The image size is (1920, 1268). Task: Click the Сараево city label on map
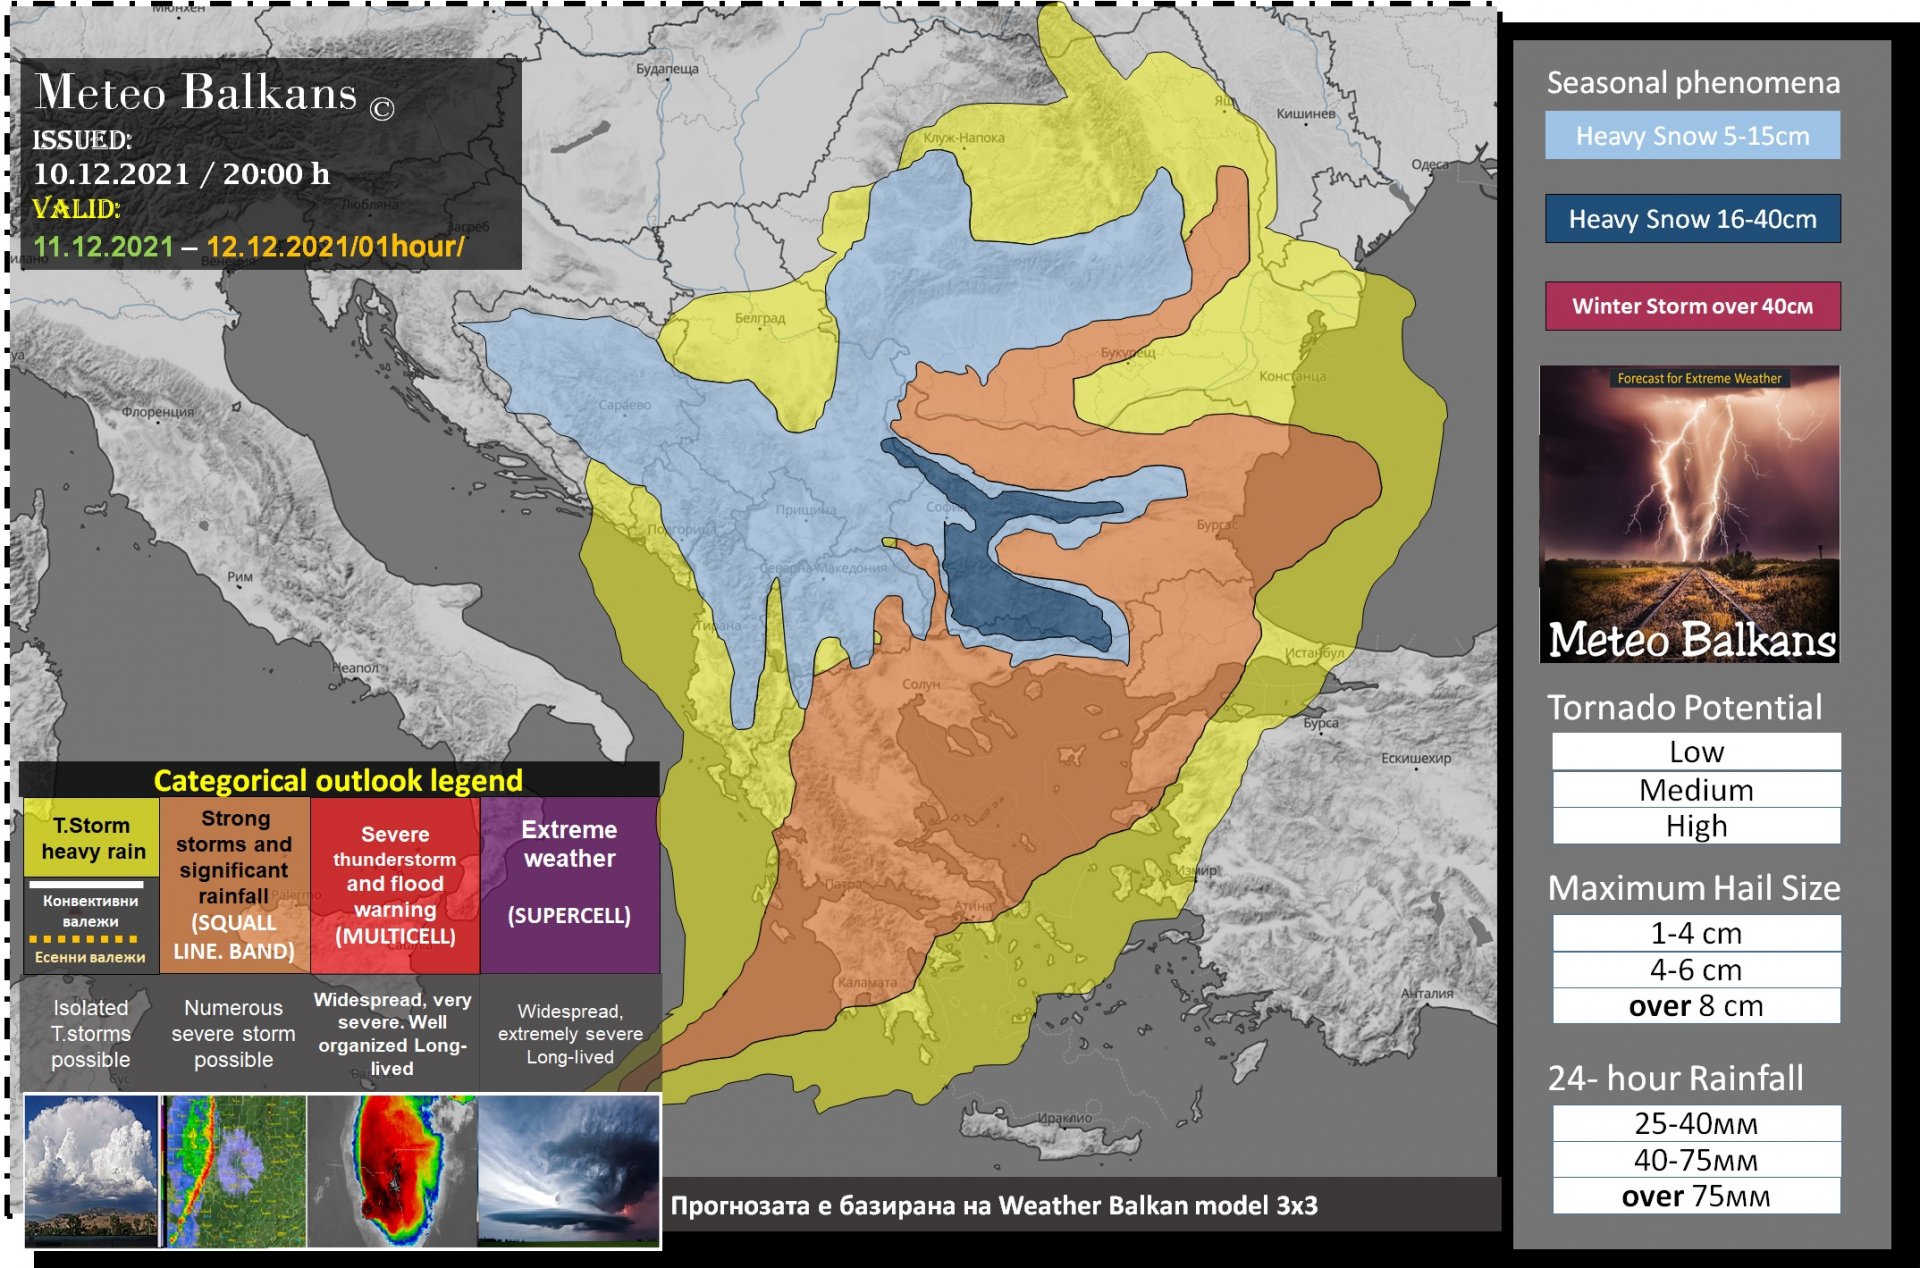point(625,405)
